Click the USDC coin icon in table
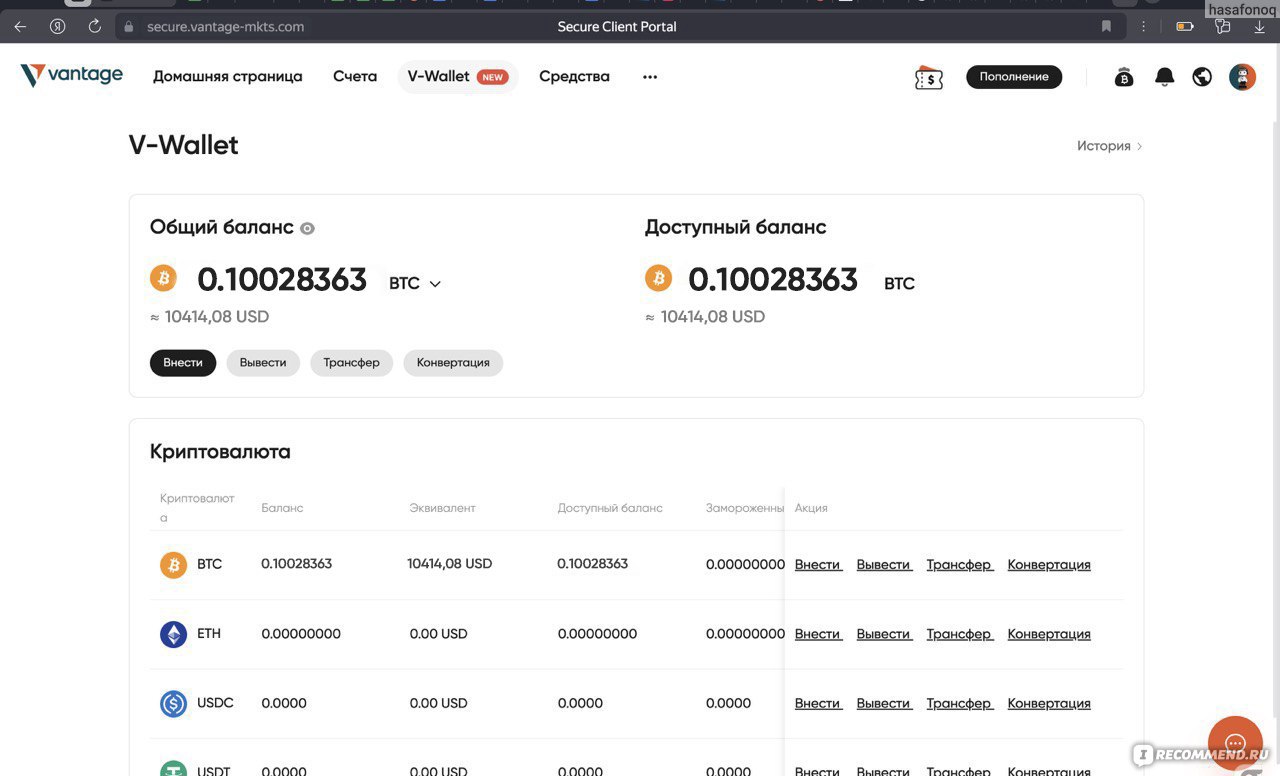 pyautogui.click(x=173, y=704)
